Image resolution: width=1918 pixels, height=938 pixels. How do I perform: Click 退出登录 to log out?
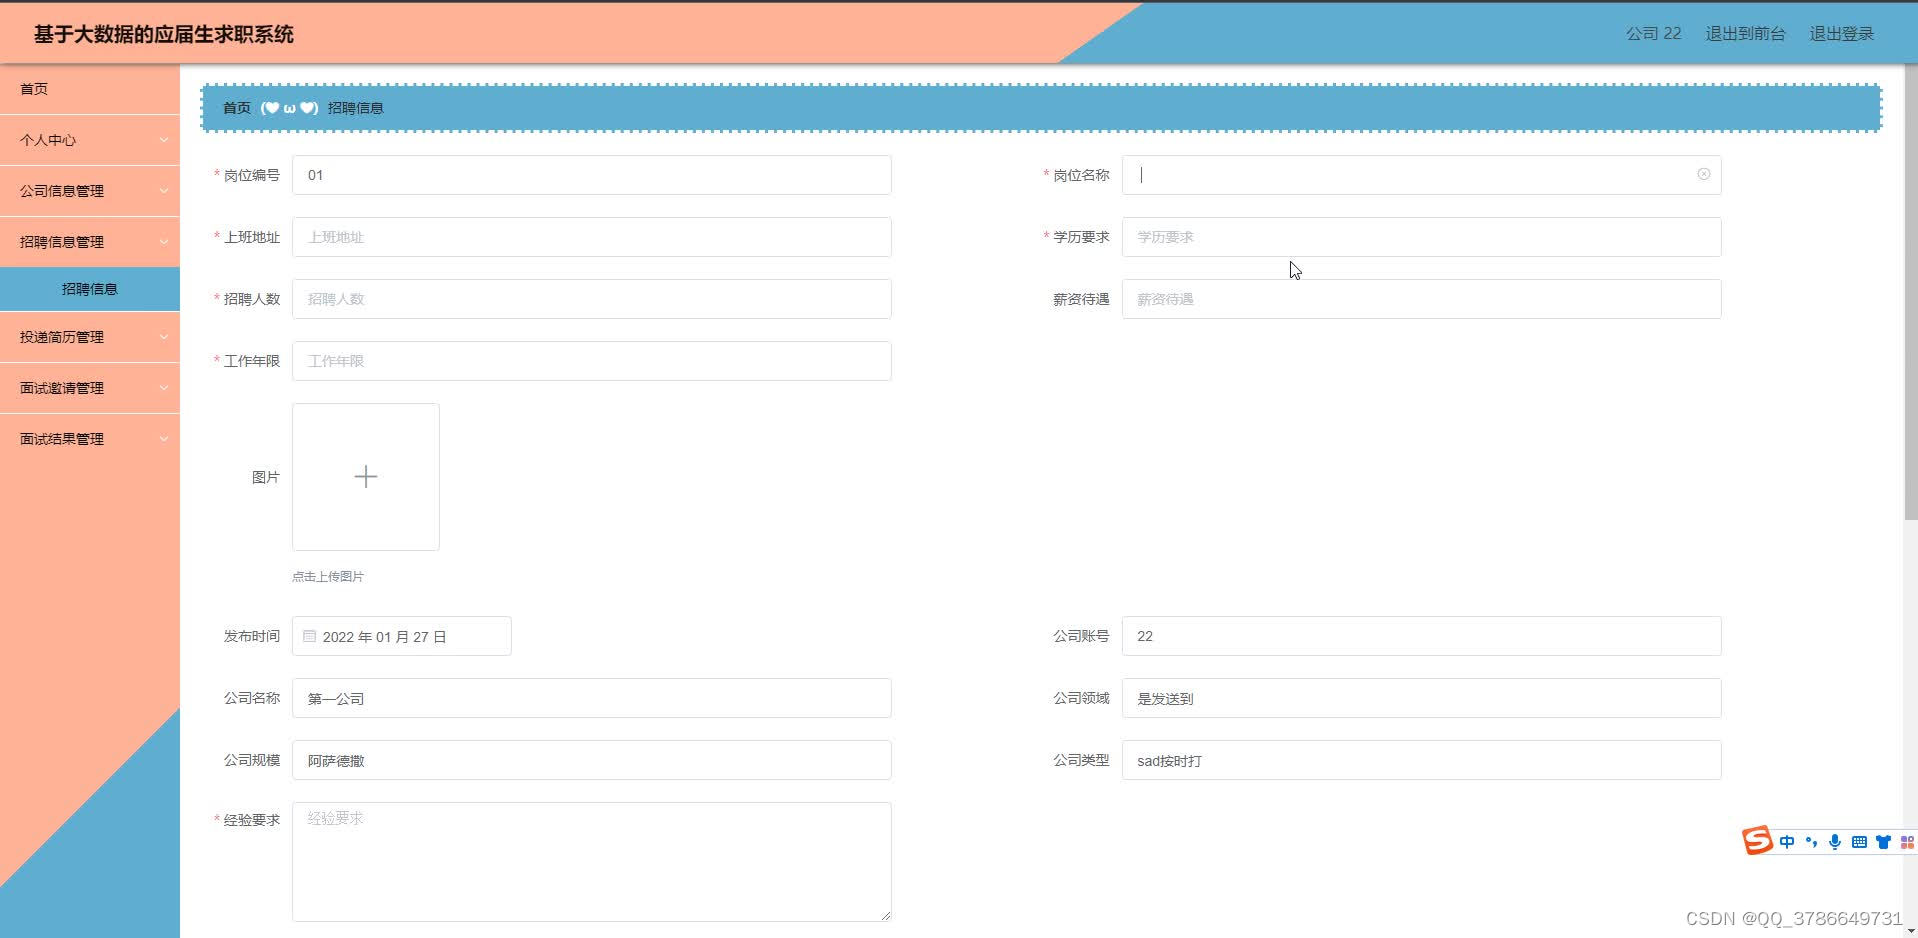pyautogui.click(x=1841, y=33)
